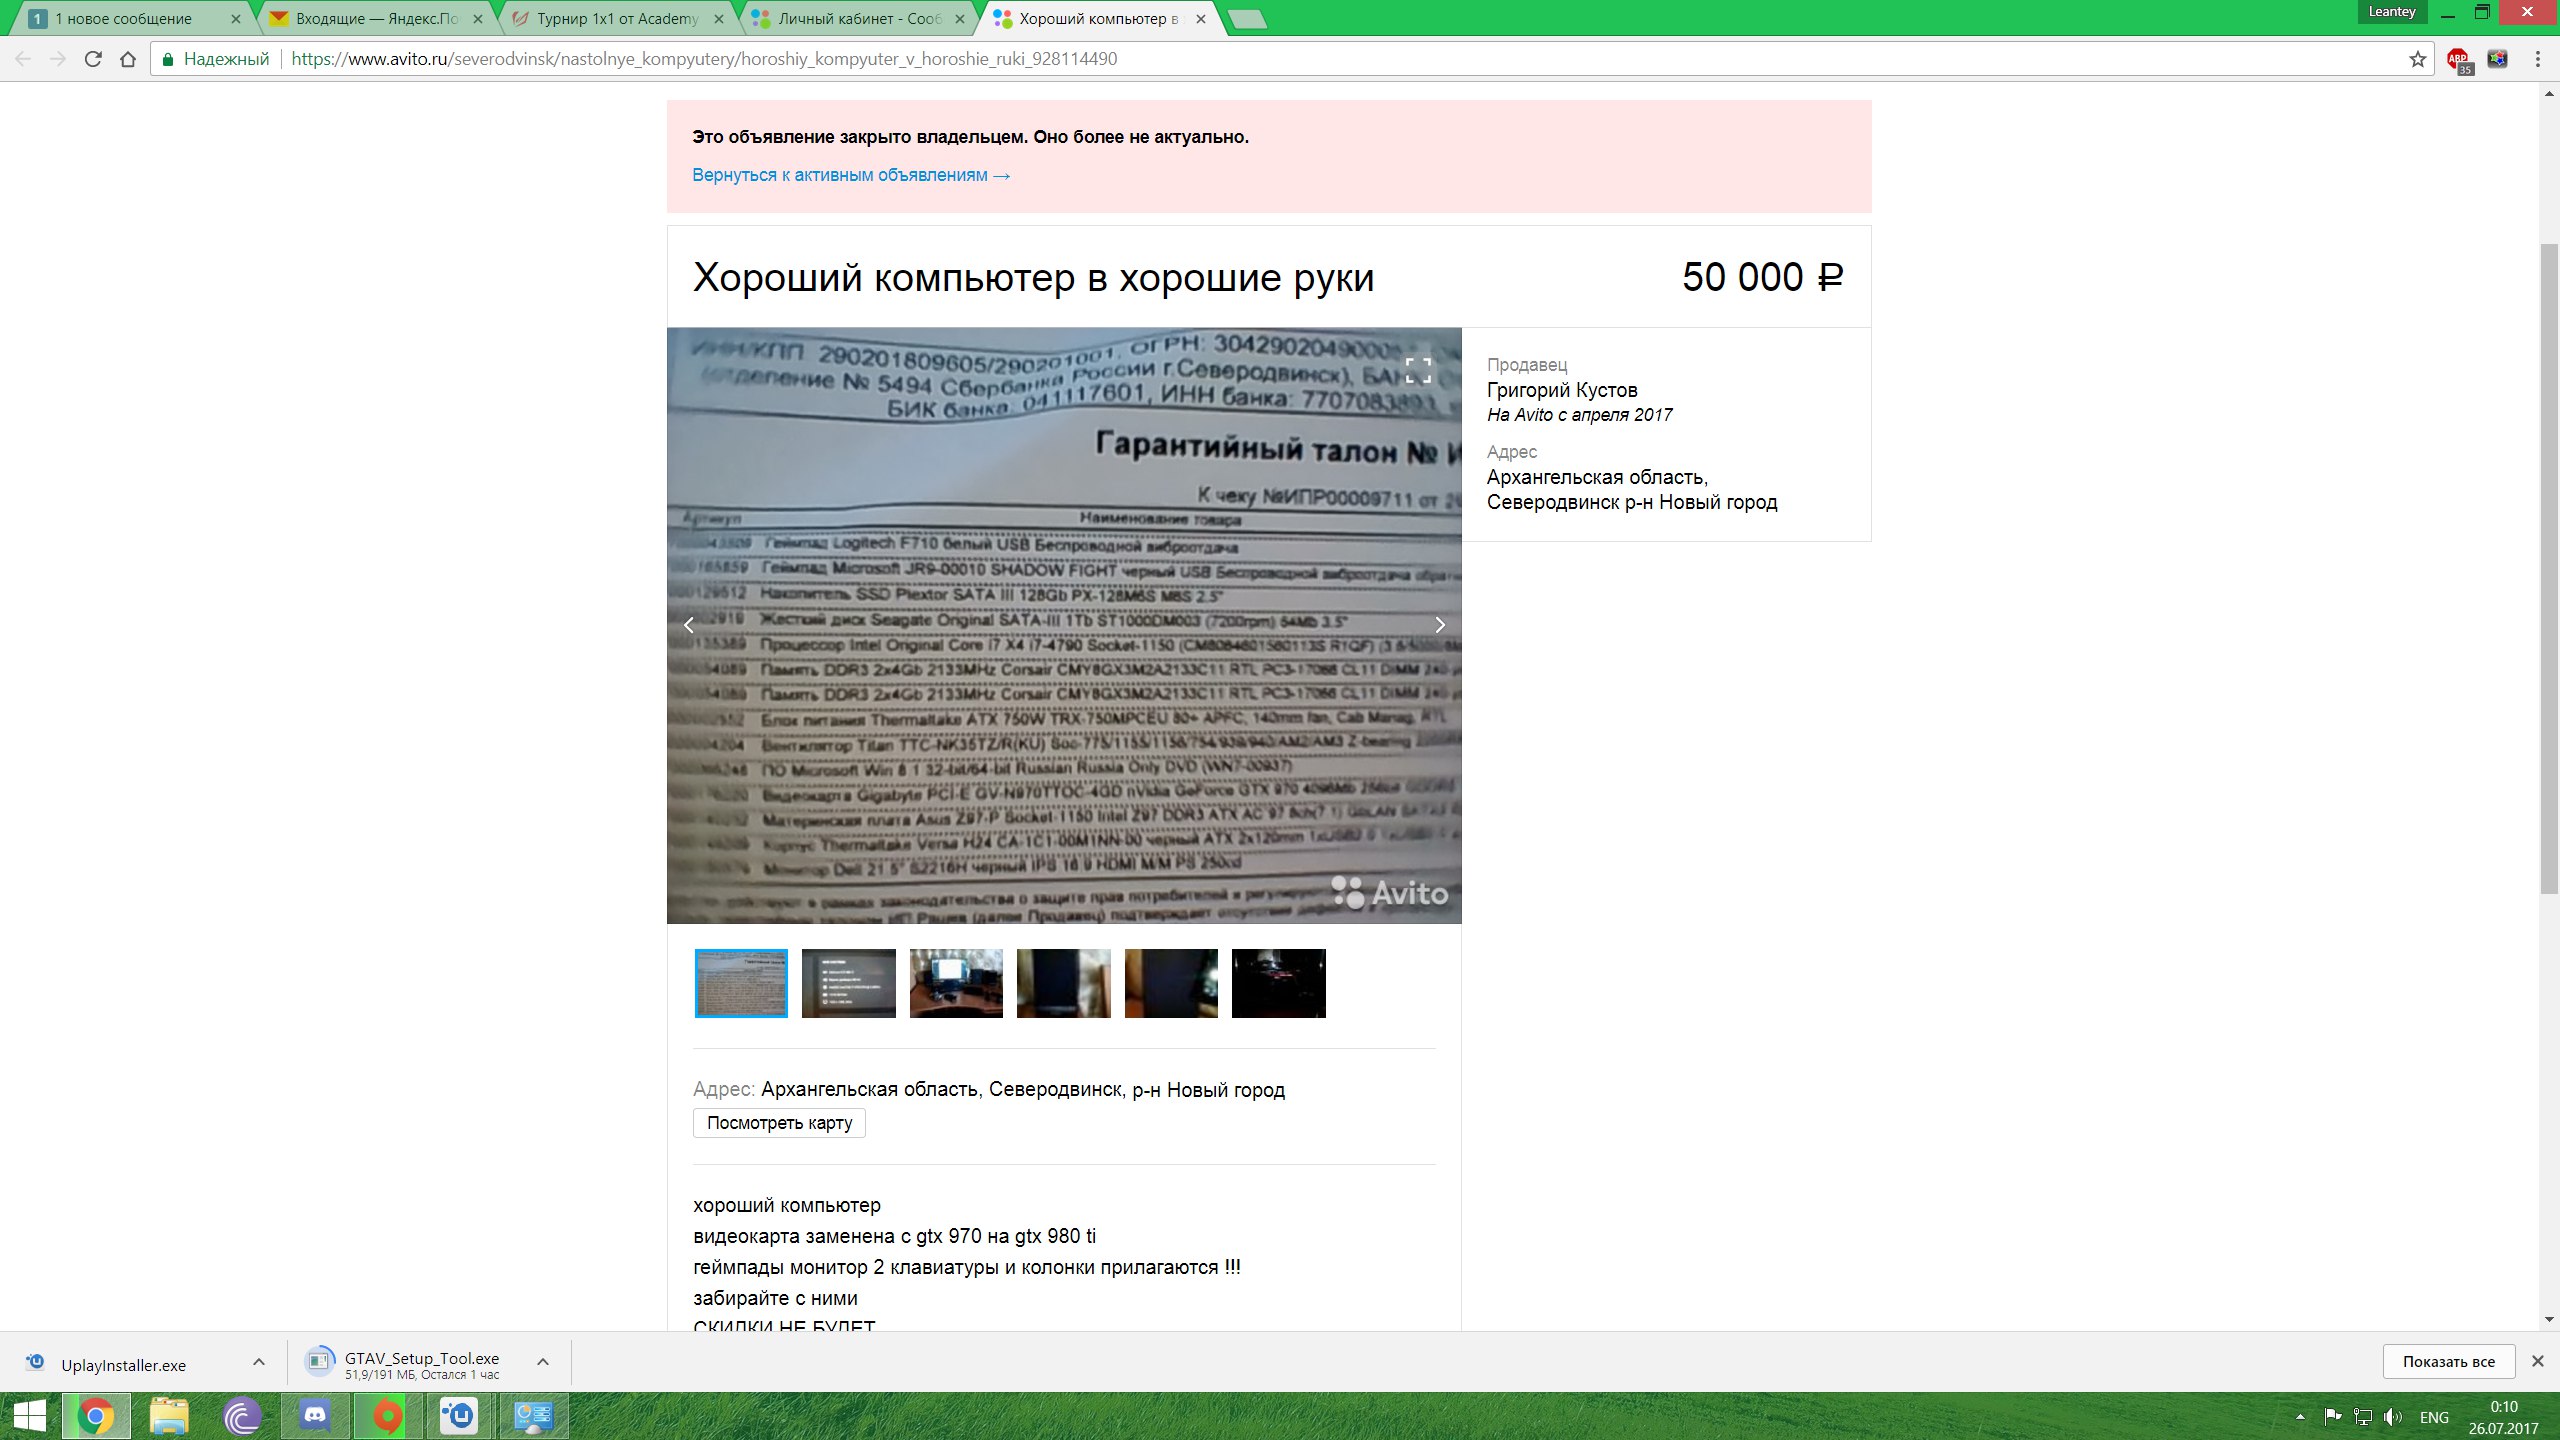Close the downloads bar
This screenshot has height=1440, width=2560.
coord(2537,1361)
